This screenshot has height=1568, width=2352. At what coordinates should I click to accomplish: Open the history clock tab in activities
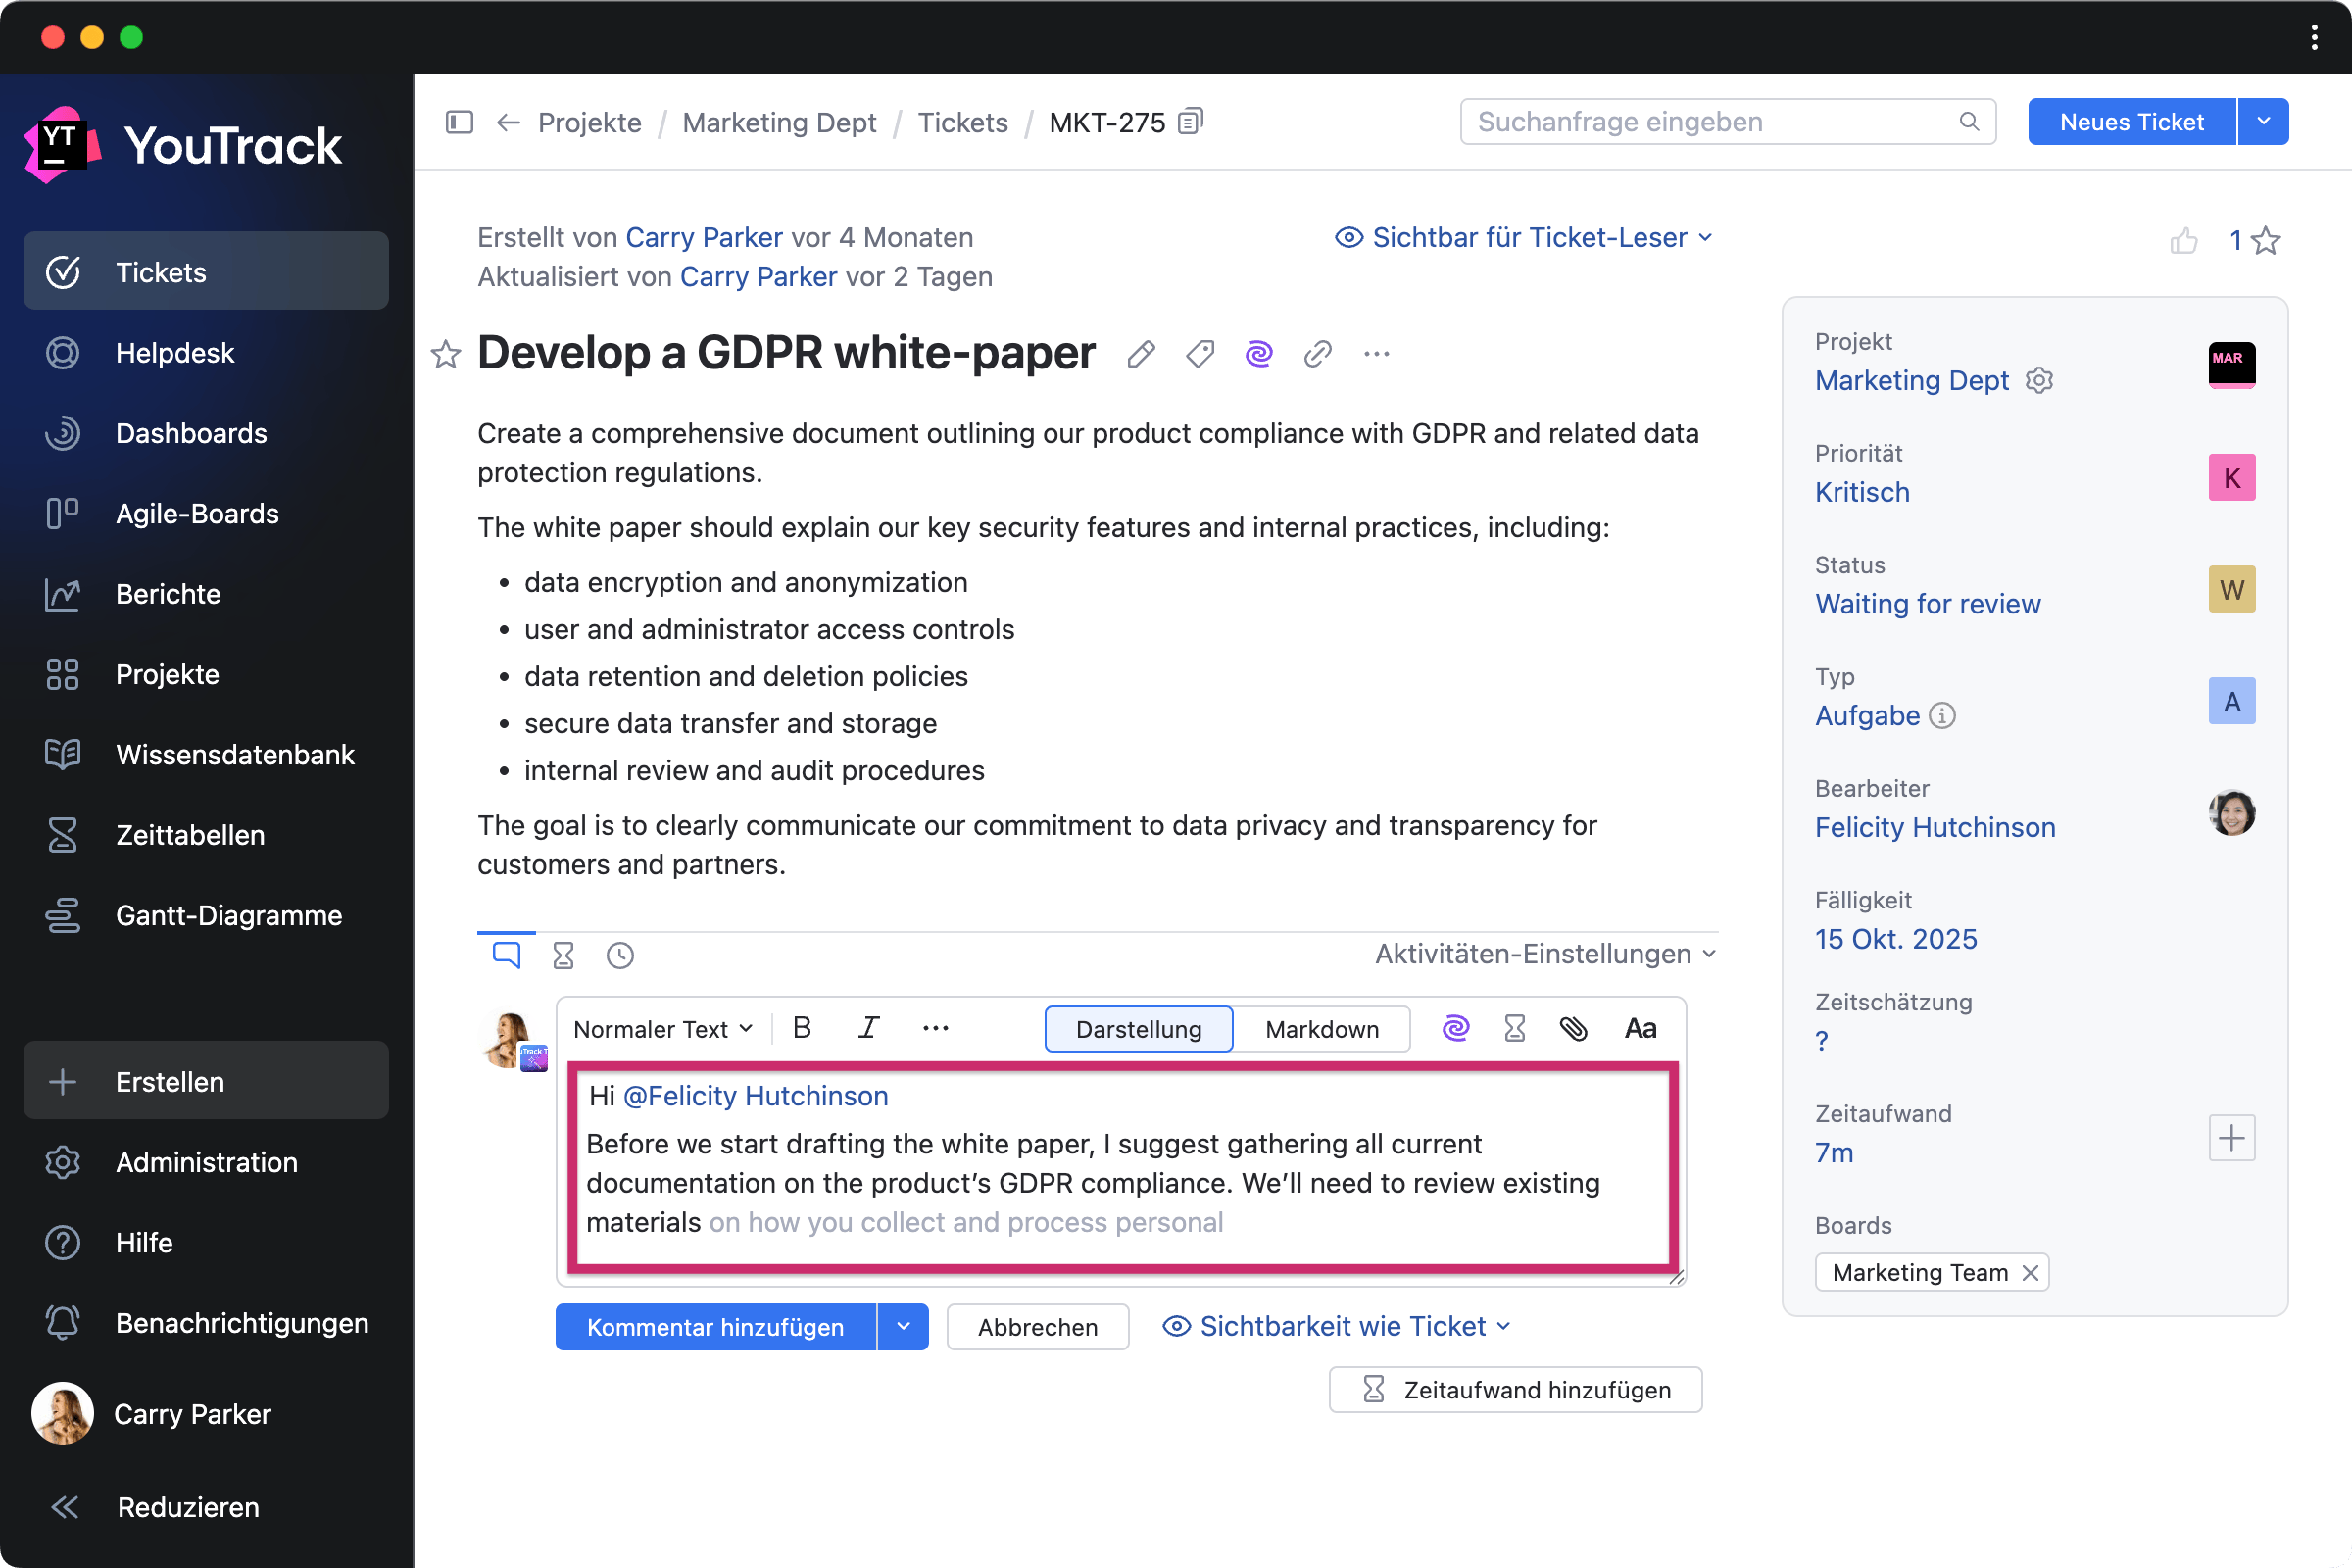(620, 956)
